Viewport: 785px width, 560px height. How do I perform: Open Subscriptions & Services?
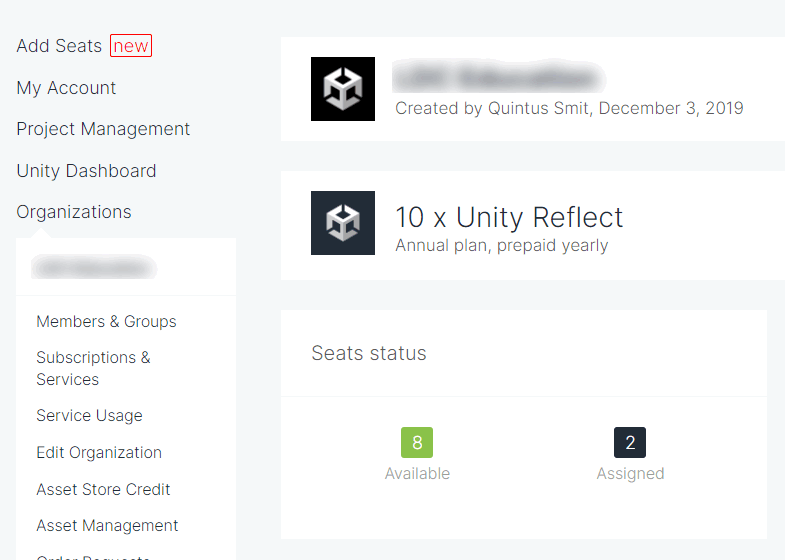point(93,368)
